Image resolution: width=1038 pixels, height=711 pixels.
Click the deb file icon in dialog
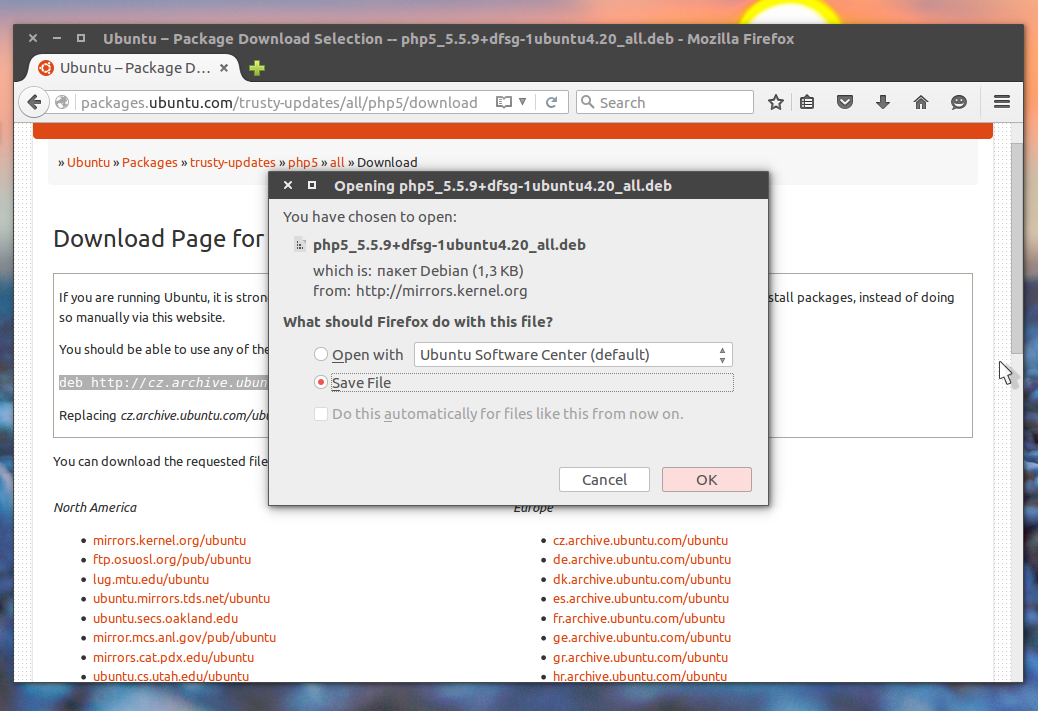(x=300, y=245)
